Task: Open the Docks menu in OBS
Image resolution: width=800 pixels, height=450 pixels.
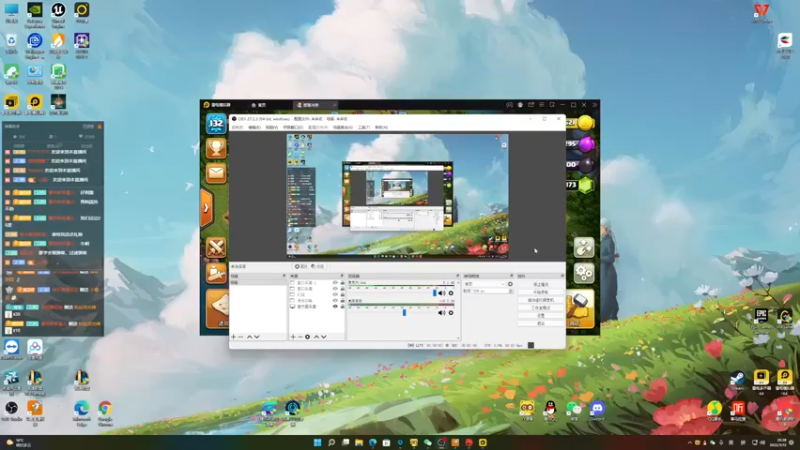Action: pyautogui.click(x=292, y=127)
